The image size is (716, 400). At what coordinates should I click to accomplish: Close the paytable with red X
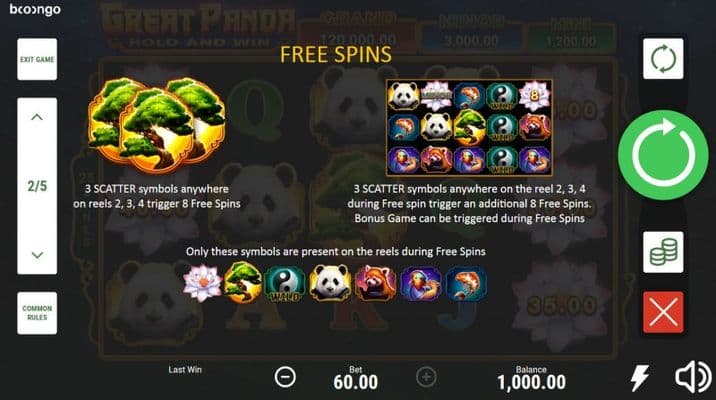click(663, 312)
